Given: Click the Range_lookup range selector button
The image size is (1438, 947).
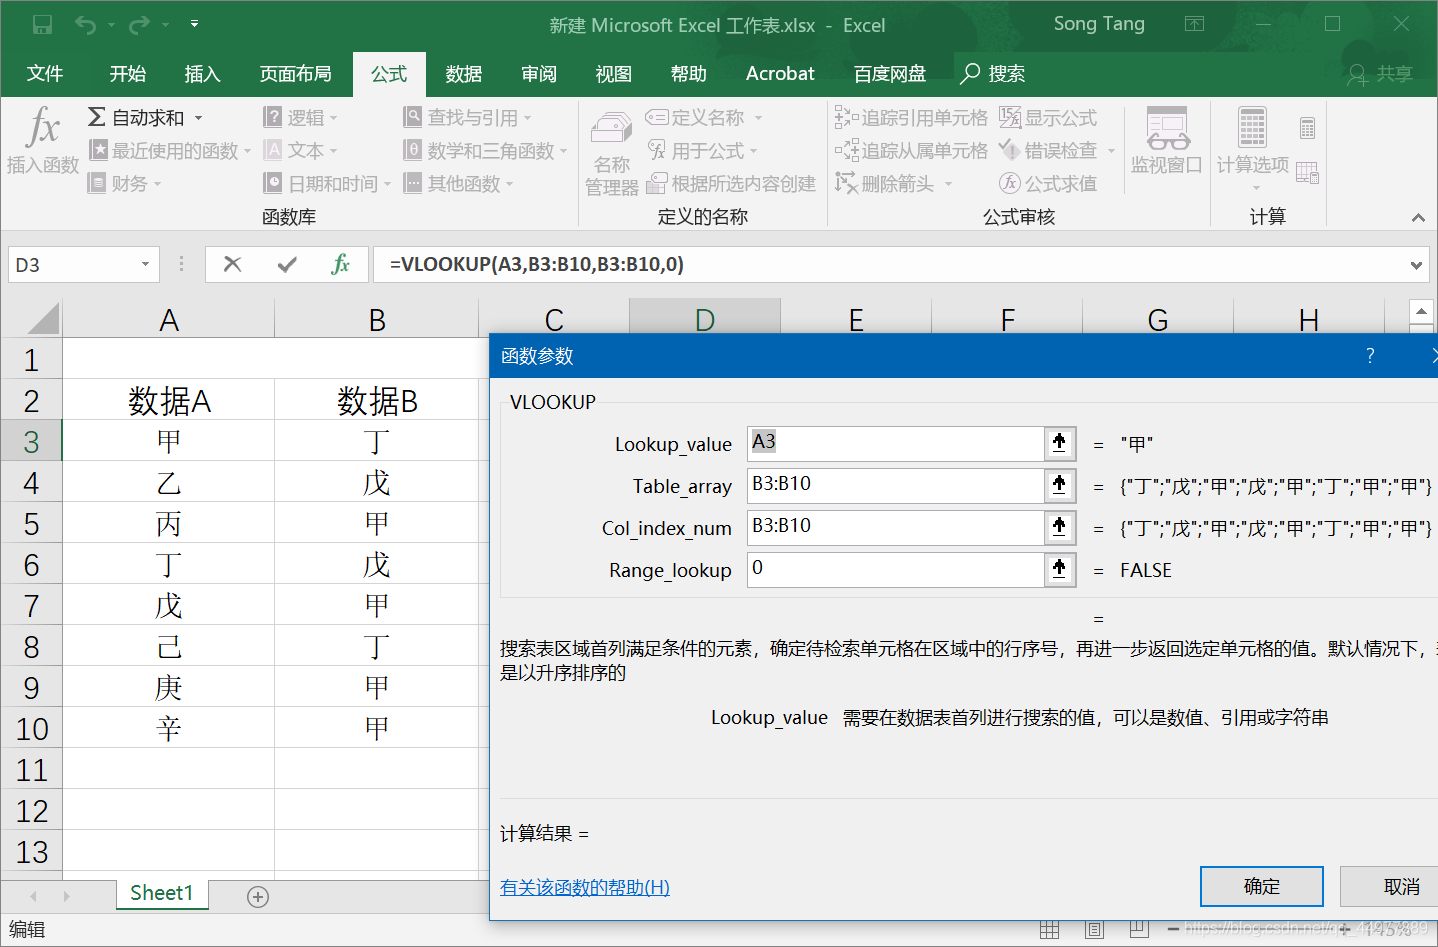Looking at the screenshot, I should [1060, 569].
